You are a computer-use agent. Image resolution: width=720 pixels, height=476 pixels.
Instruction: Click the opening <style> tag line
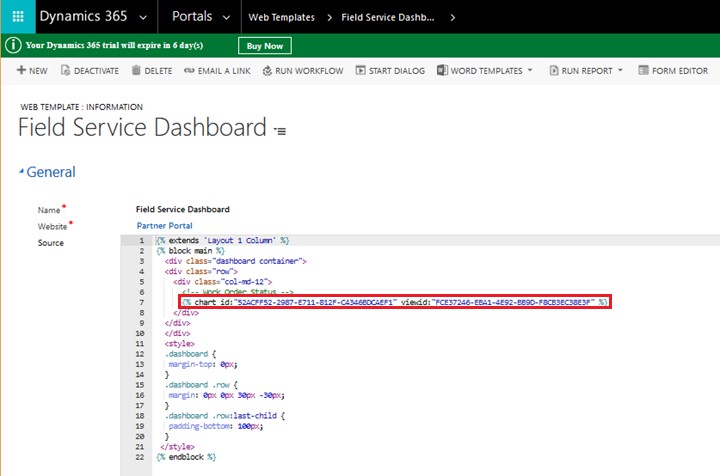click(x=180, y=343)
